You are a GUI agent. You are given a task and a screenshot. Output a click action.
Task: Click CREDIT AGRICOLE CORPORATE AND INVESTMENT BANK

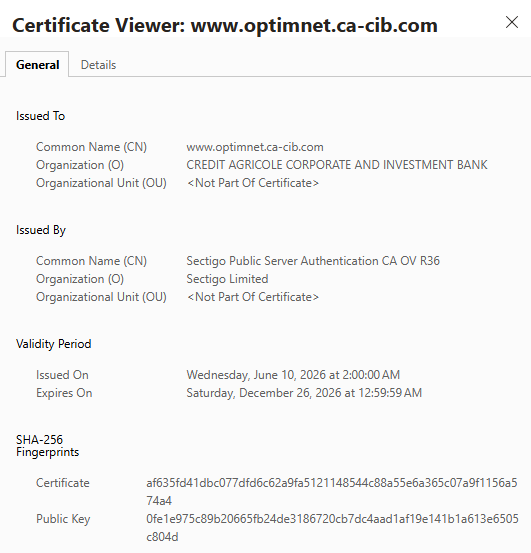[x=337, y=165]
